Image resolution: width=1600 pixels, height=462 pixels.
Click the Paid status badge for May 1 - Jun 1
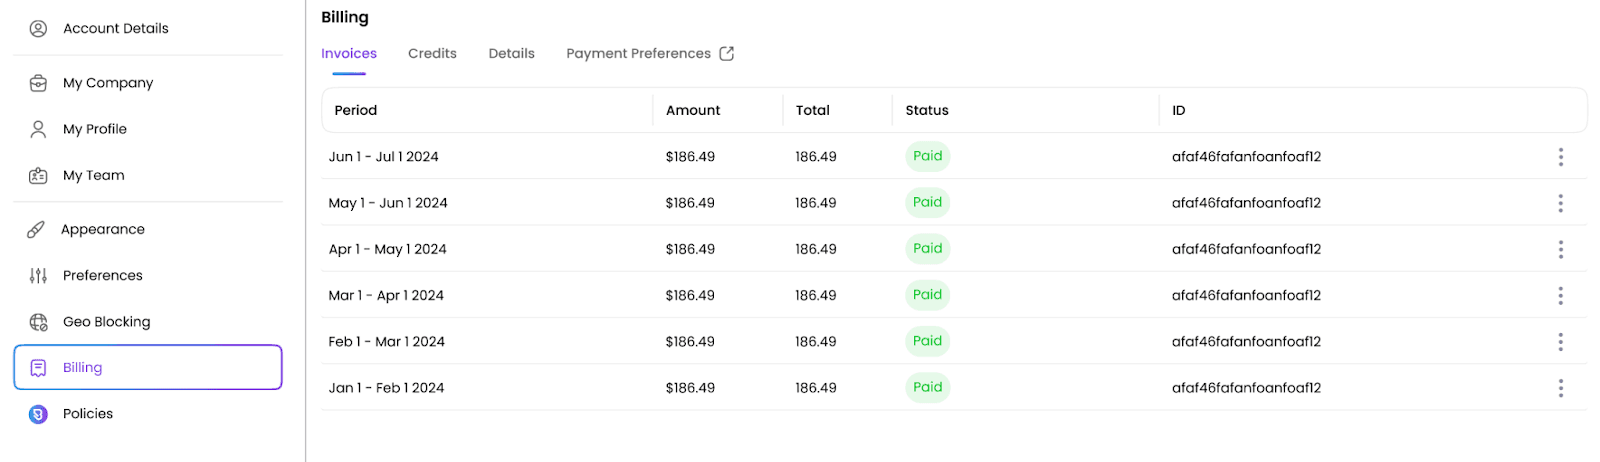927,203
